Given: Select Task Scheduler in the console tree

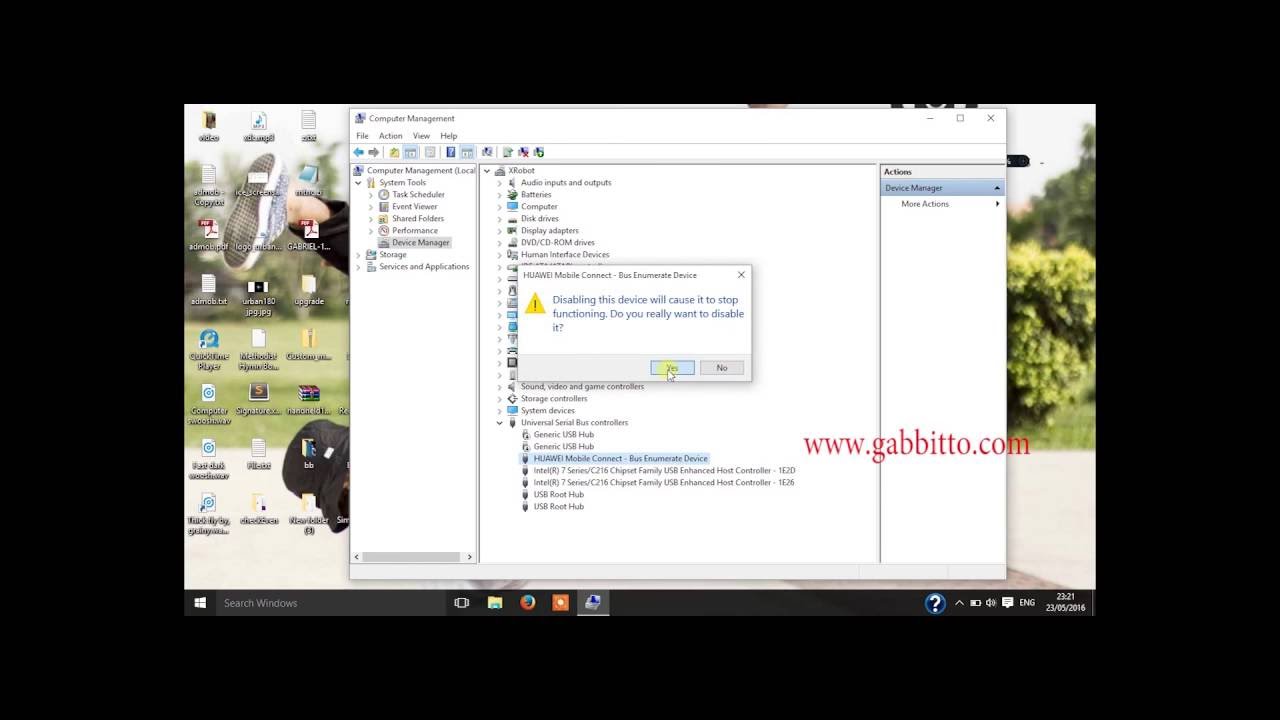Looking at the screenshot, I should (x=418, y=195).
